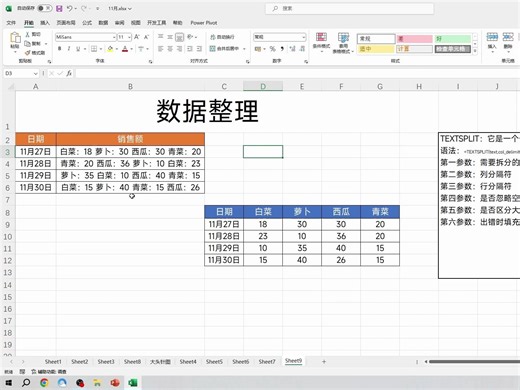Click the accessibility status in status bar
This screenshot has width=520, height=390.
pyautogui.click(x=49, y=371)
